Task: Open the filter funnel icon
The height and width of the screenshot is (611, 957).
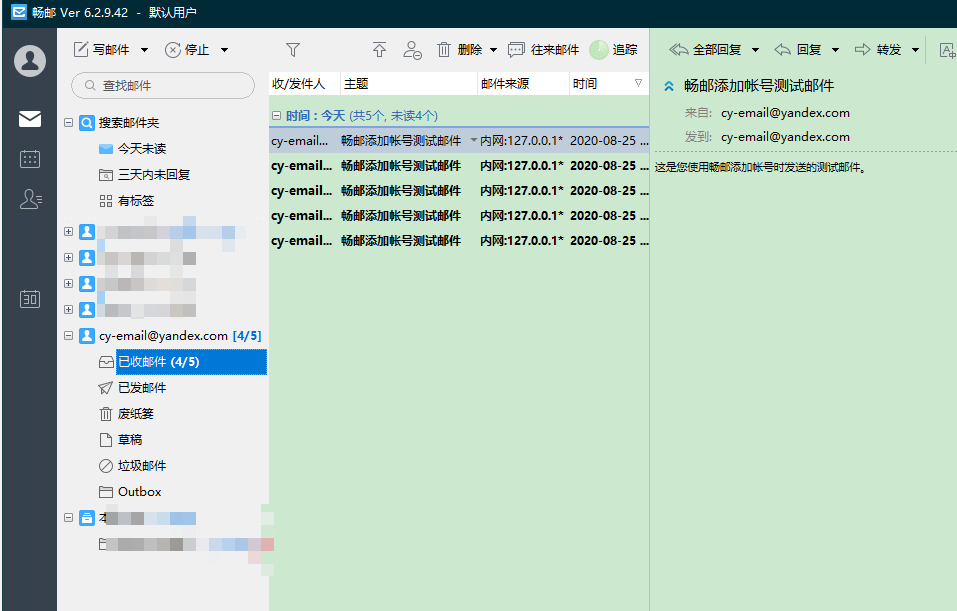Action: click(x=293, y=49)
